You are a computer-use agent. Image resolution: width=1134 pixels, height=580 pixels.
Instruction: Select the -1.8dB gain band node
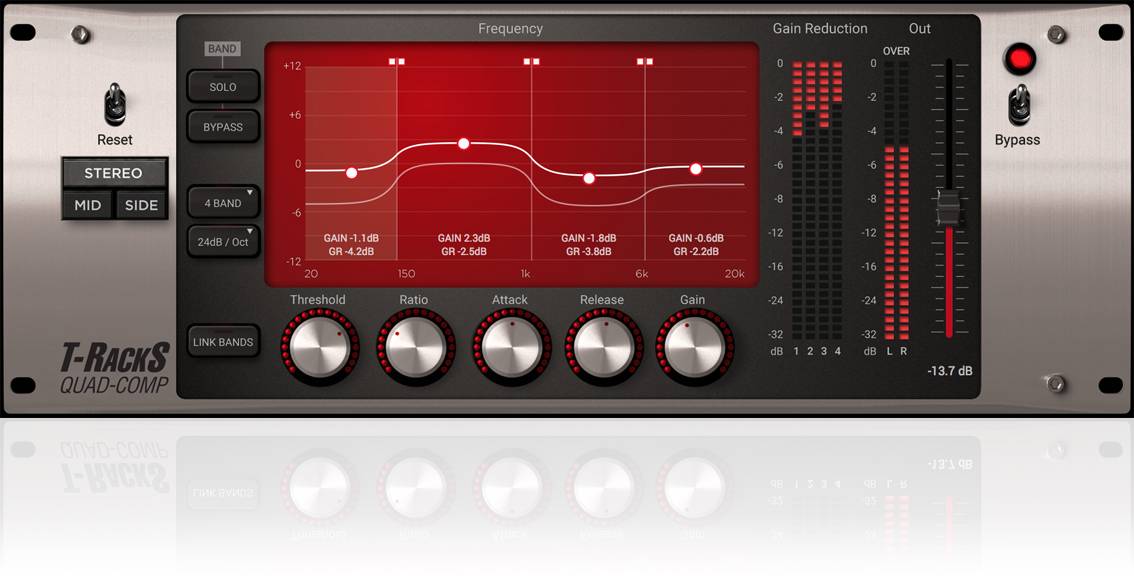[x=589, y=178]
